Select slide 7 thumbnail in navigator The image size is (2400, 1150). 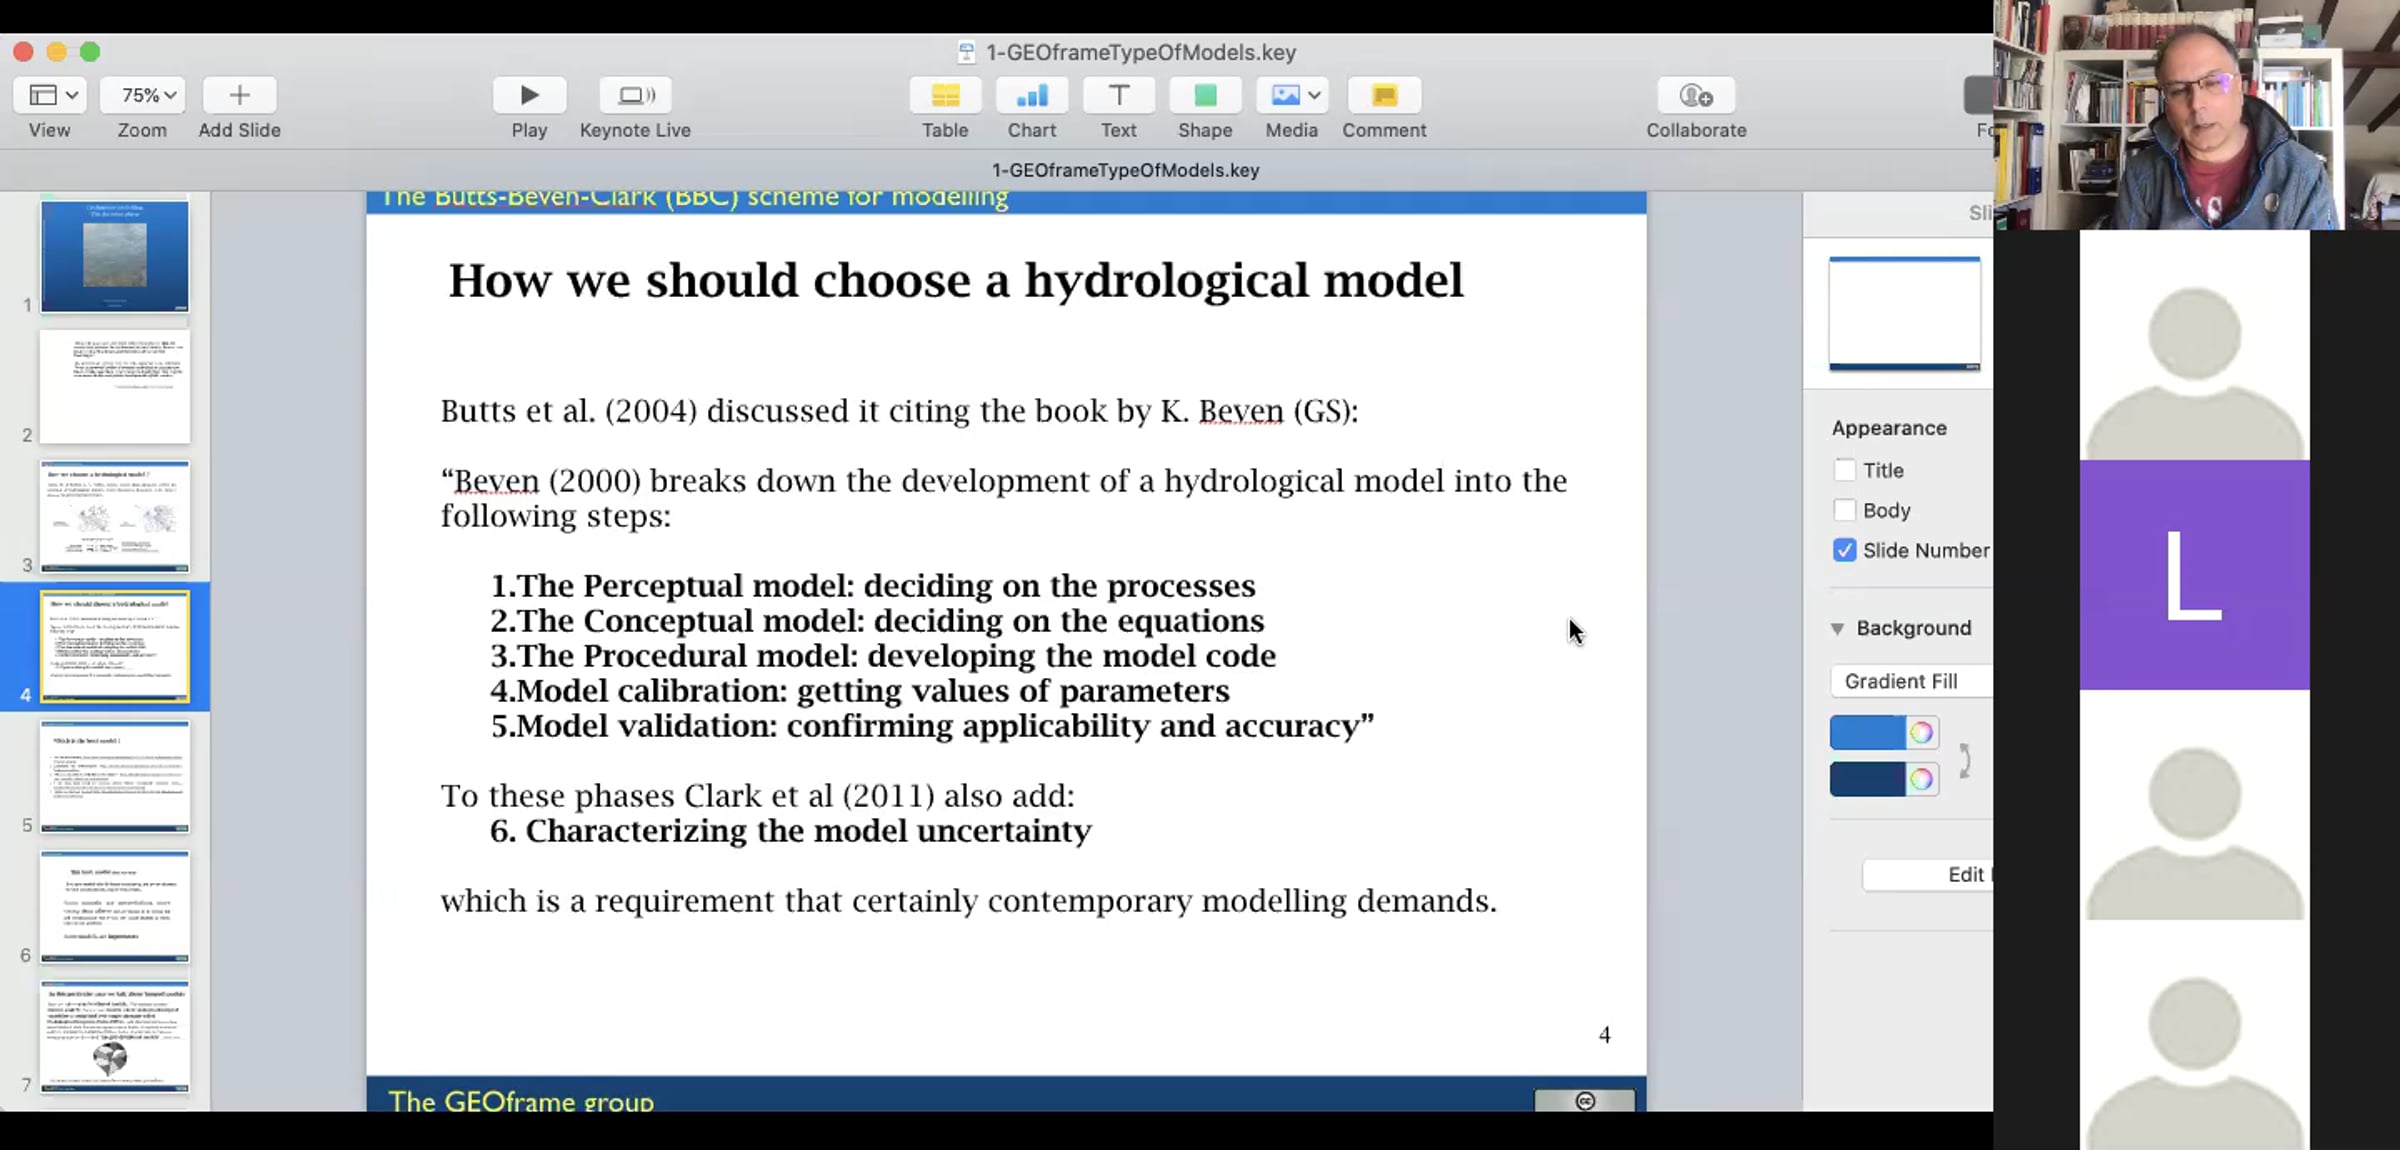114,1036
